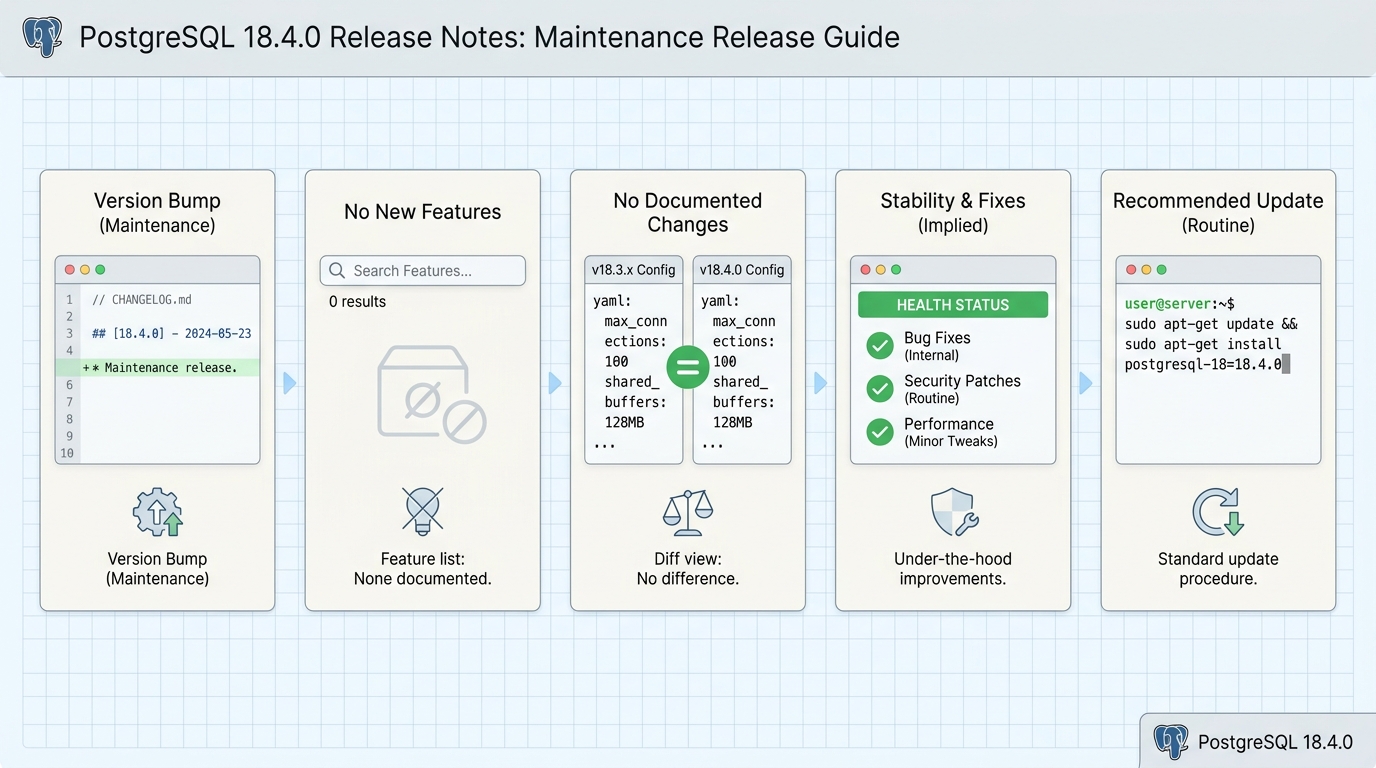Click the postgresql-18=18.4.0 command line
1376x768 pixels.
pos(1203,365)
